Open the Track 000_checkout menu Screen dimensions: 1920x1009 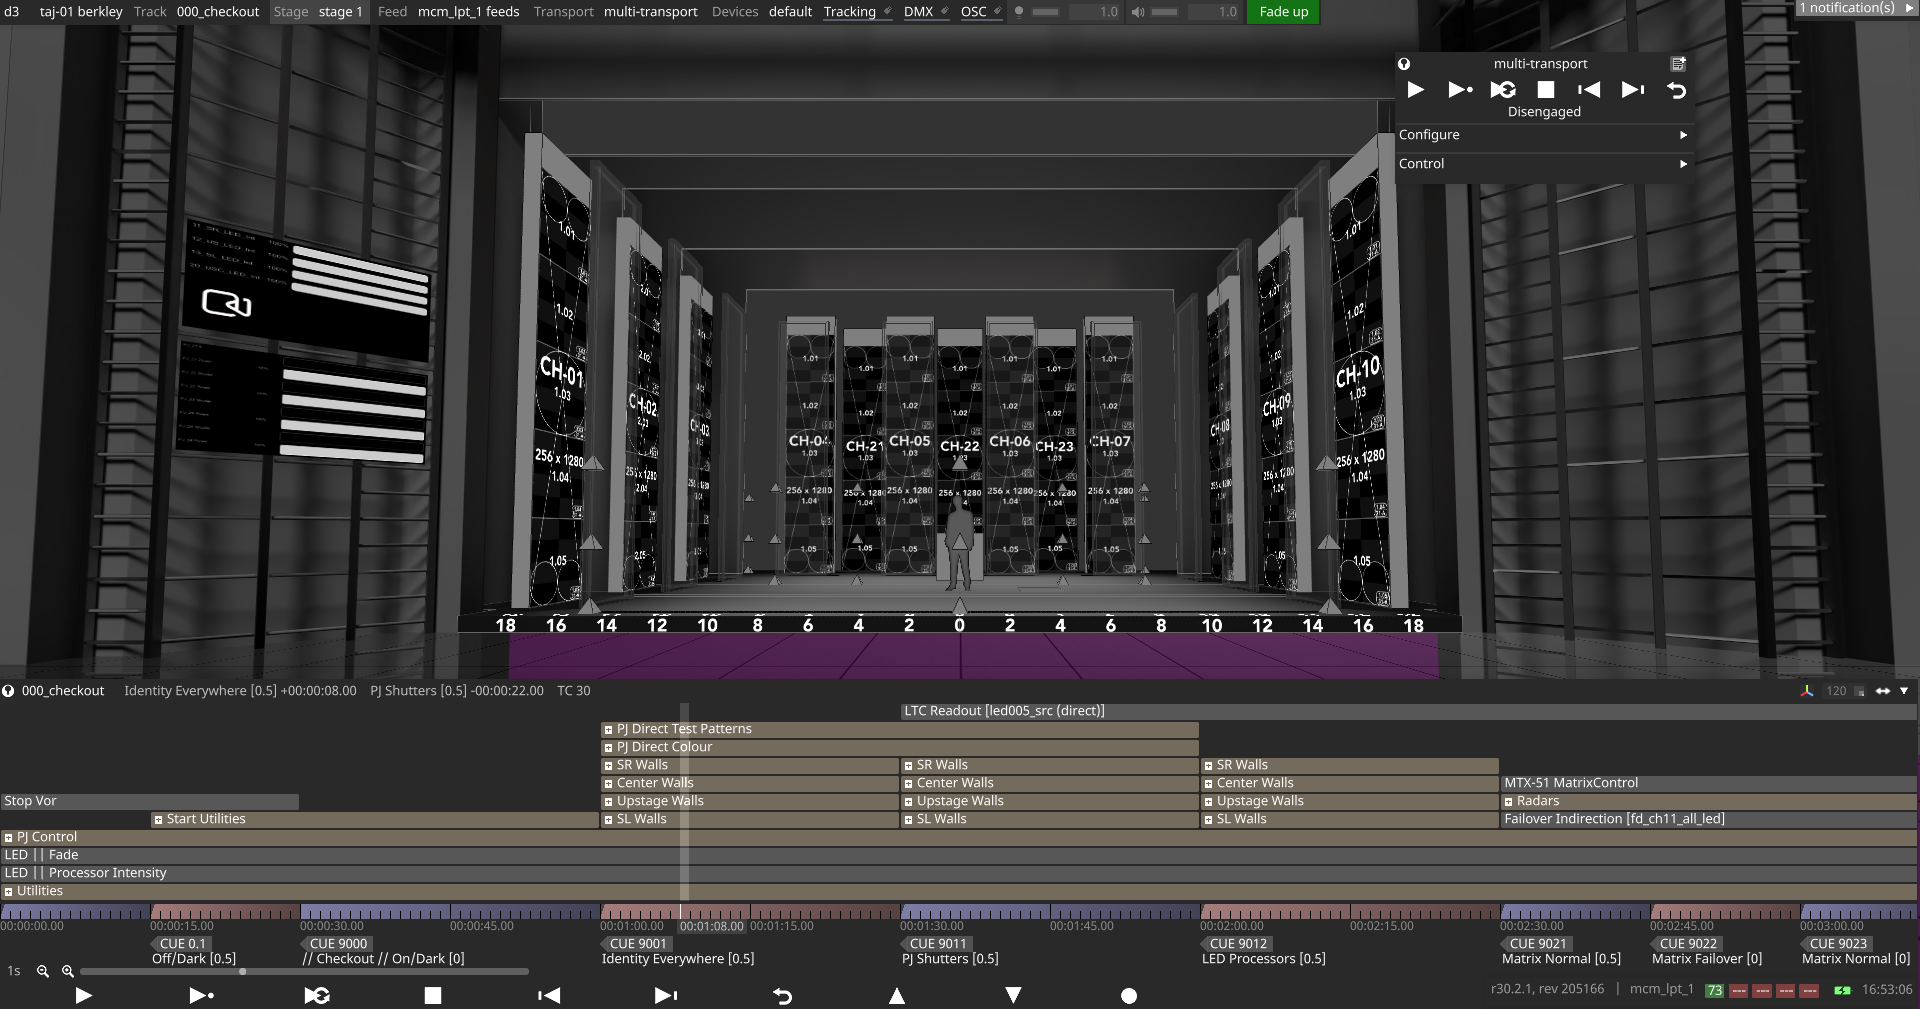(x=196, y=12)
